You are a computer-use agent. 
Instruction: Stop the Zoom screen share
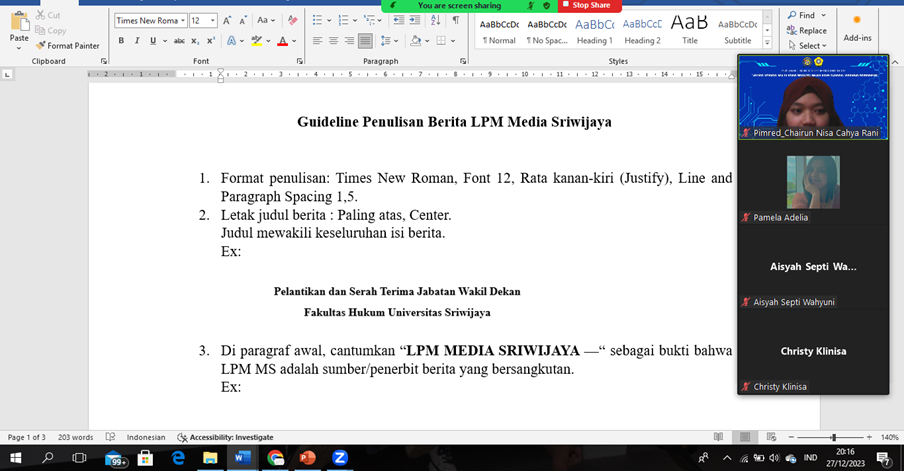pyautogui.click(x=591, y=6)
